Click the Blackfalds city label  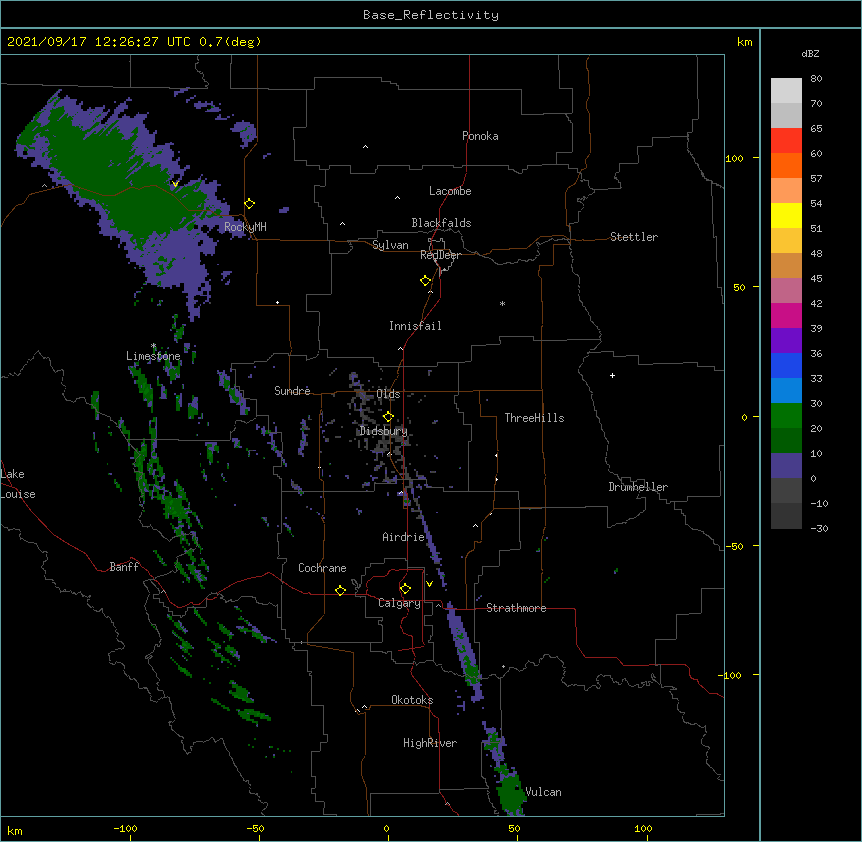tap(441, 223)
